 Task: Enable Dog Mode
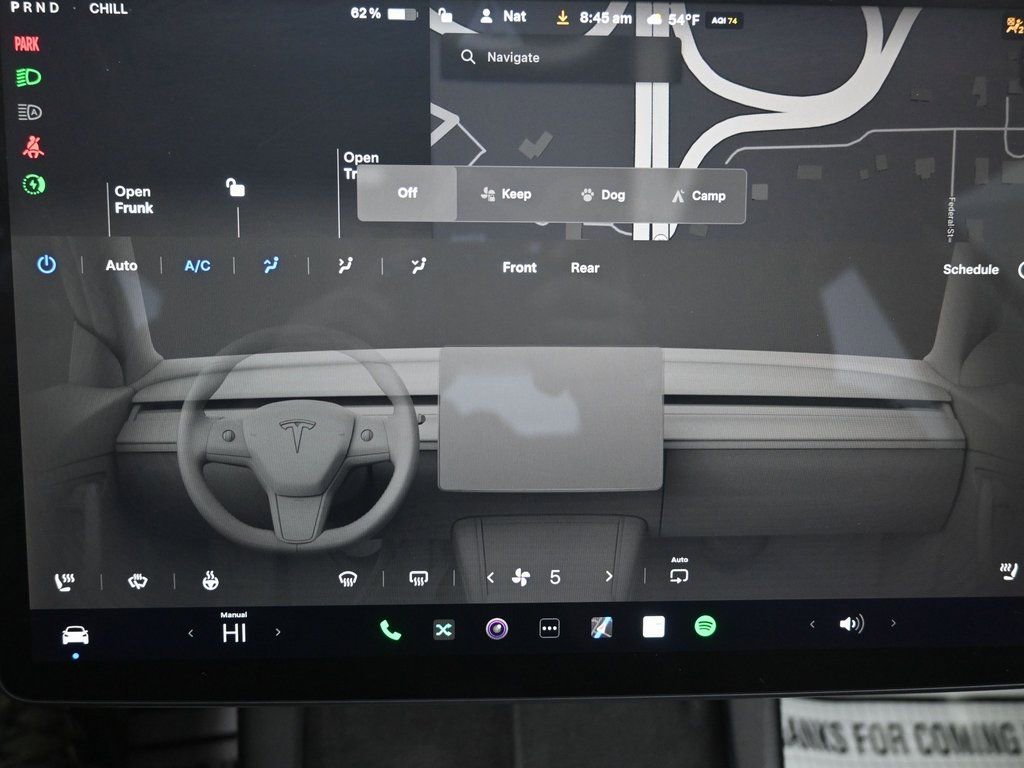coord(601,195)
